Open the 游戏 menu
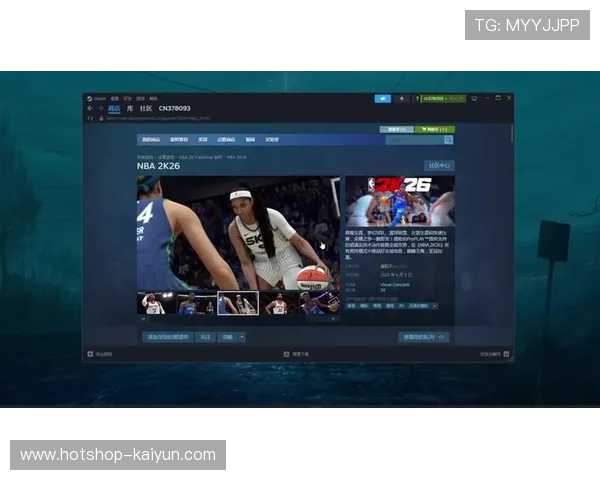Screen dimensions: 600x480 pyautogui.click(x=140, y=98)
